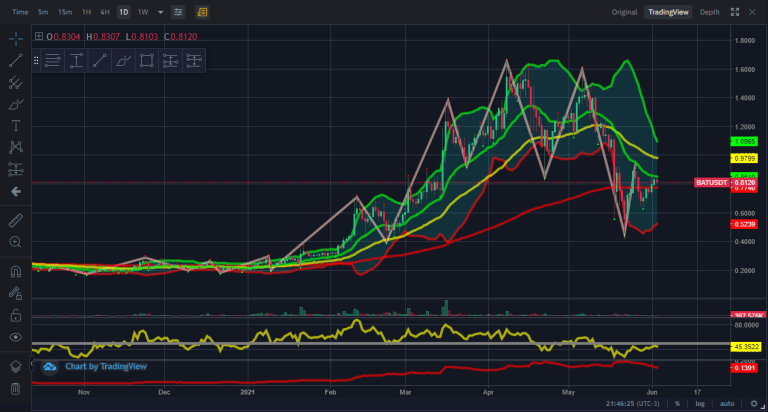The image size is (768, 412).
Task: Switch to the 5m interval
Action: click(43, 12)
